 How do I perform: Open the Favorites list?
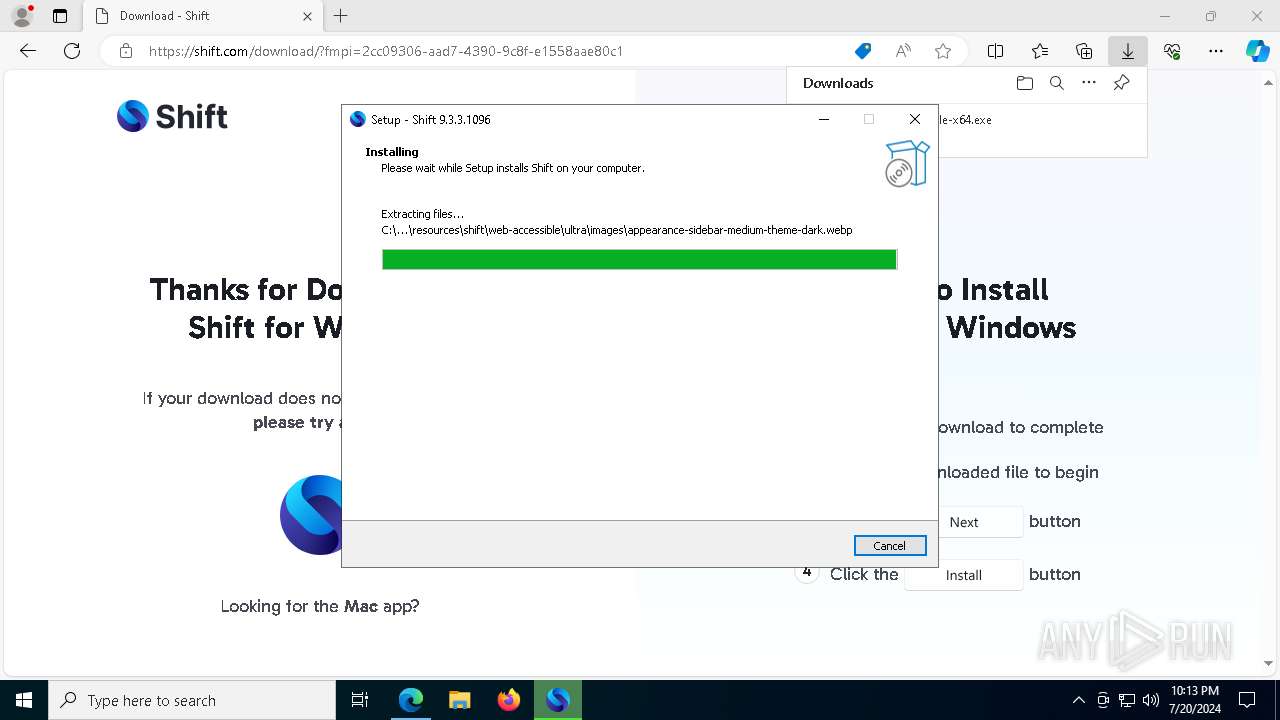coord(1040,51)
